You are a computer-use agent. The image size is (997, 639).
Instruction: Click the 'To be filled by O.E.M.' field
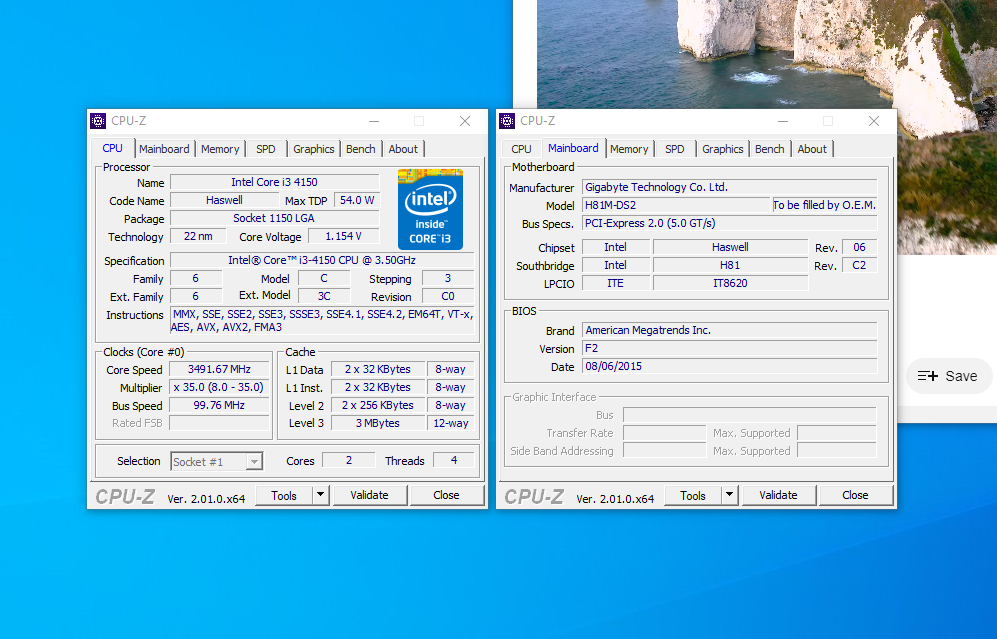(x=824, y=205)
